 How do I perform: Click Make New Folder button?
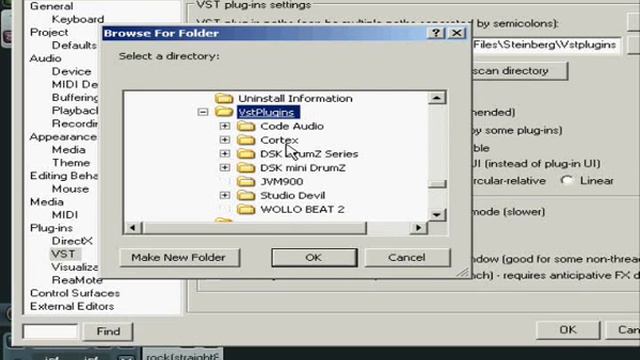179,258
